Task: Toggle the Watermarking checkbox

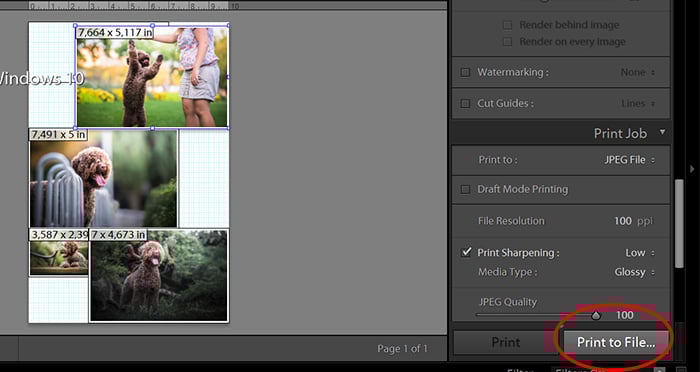Action: (465, 72)
